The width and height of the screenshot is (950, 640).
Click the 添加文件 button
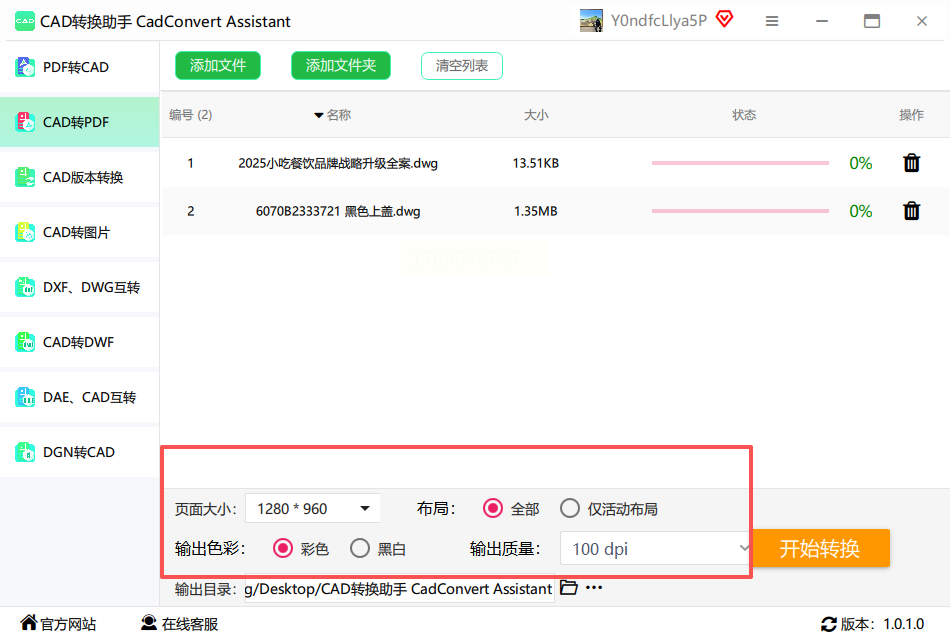[218, 65]
